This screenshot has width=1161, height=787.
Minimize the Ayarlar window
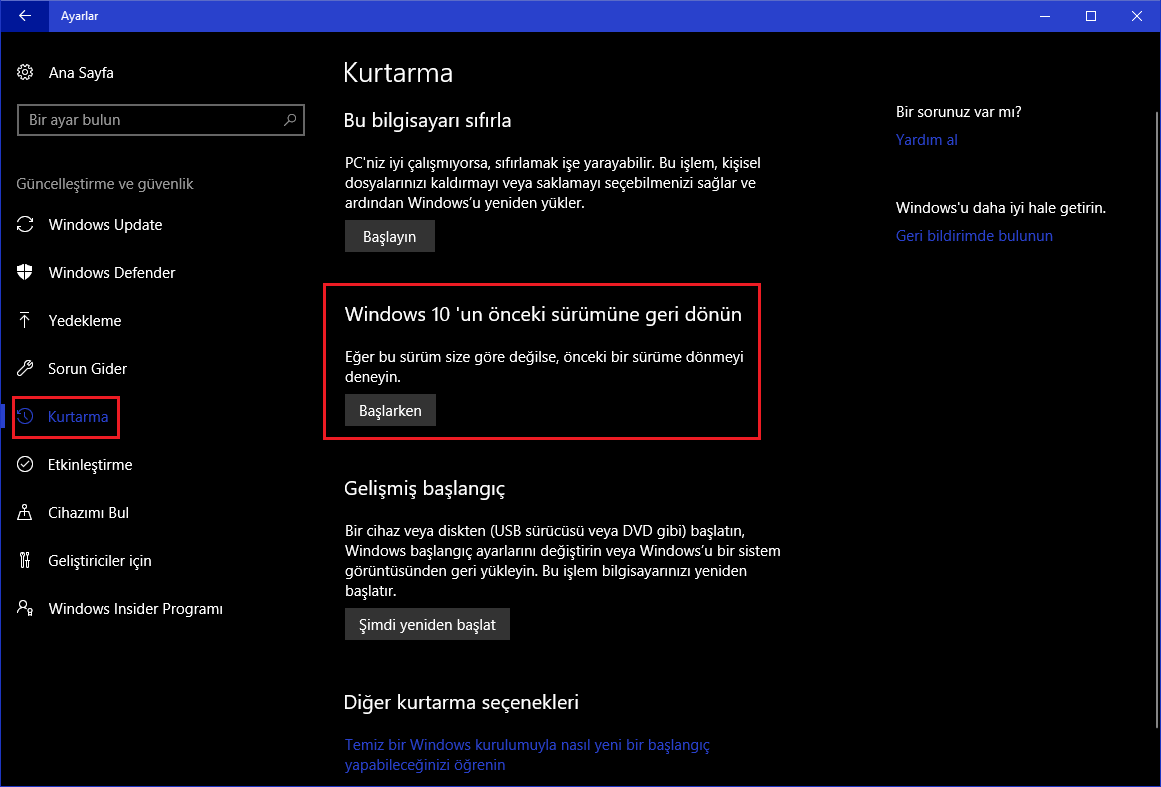(x=1045, y=16)
